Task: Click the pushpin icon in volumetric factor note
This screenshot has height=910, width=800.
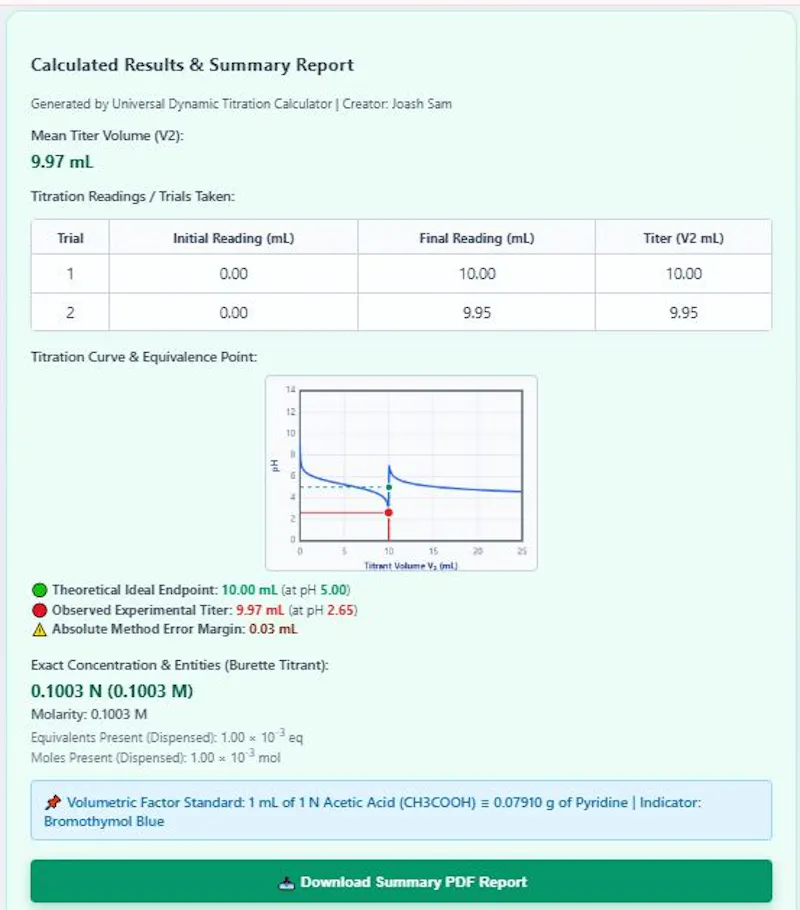Action: coord(53,802)
